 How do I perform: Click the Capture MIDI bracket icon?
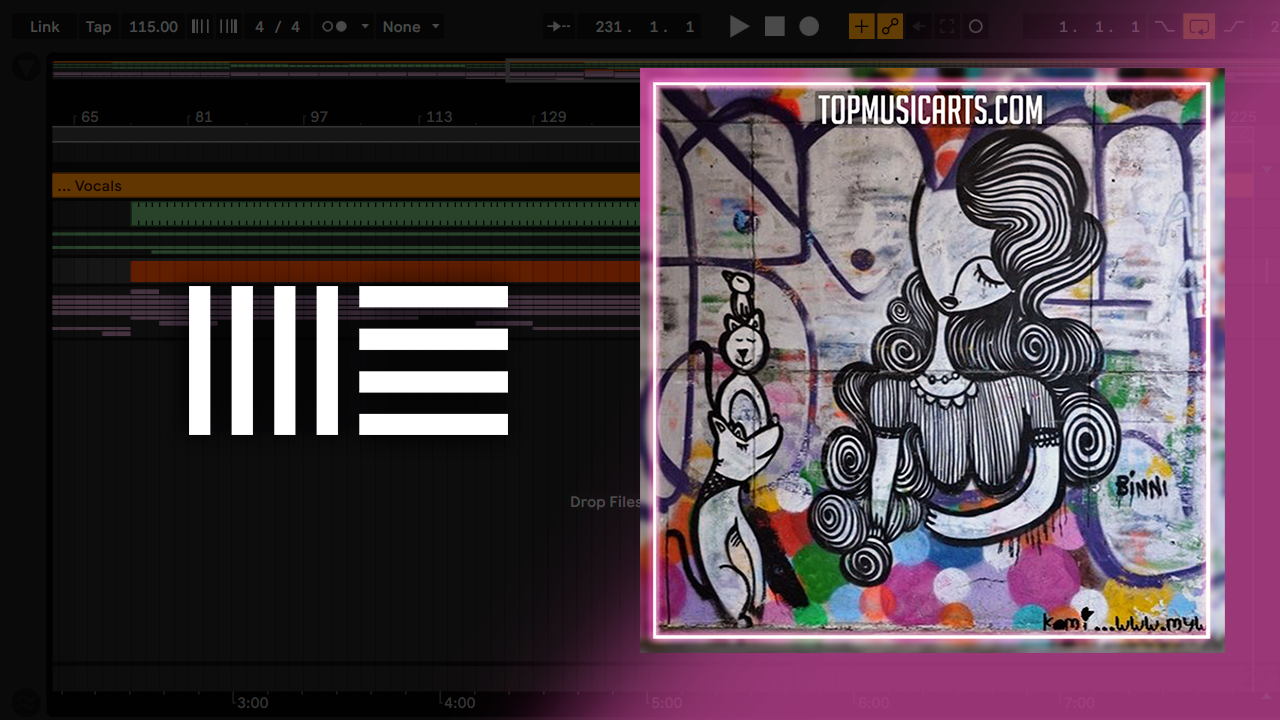pyautogui.click(x=946, y=27)
